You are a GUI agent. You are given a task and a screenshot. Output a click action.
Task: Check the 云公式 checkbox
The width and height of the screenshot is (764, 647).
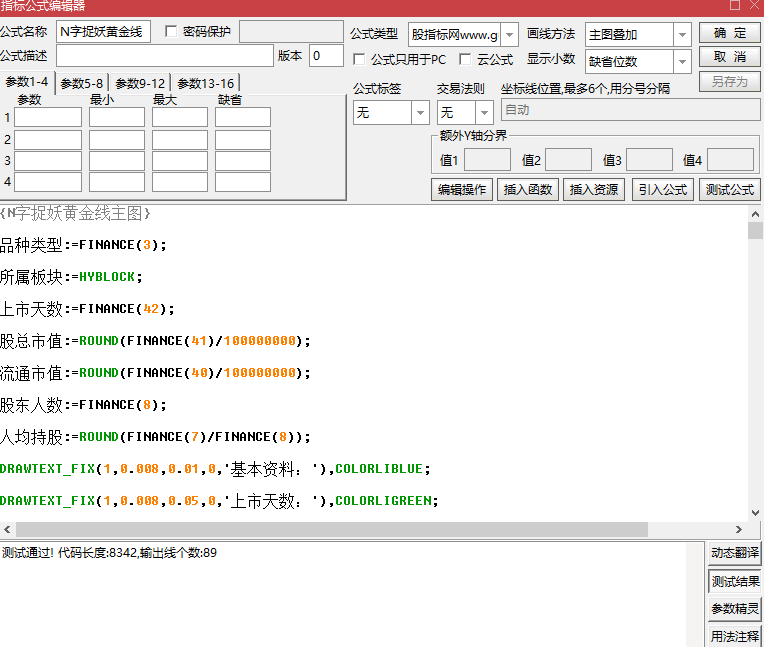point(465,59)
